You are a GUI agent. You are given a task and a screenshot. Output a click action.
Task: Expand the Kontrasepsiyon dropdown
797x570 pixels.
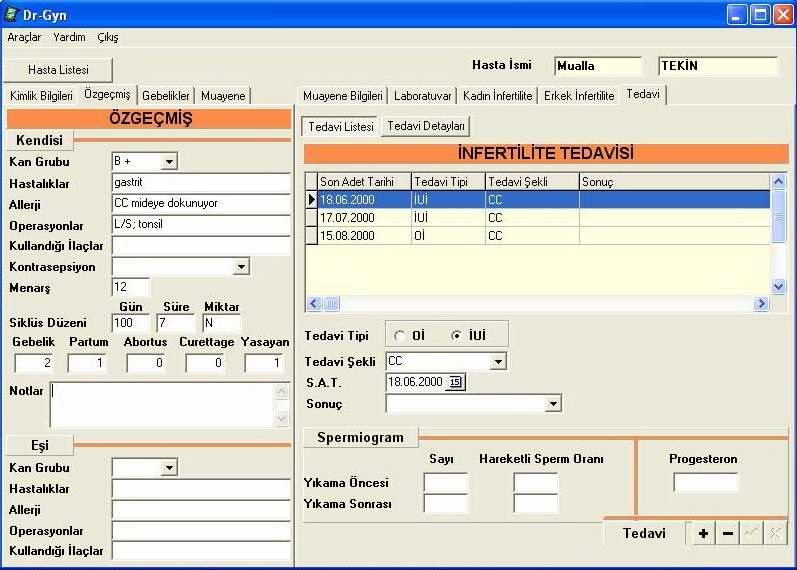[x=241, y=266]
